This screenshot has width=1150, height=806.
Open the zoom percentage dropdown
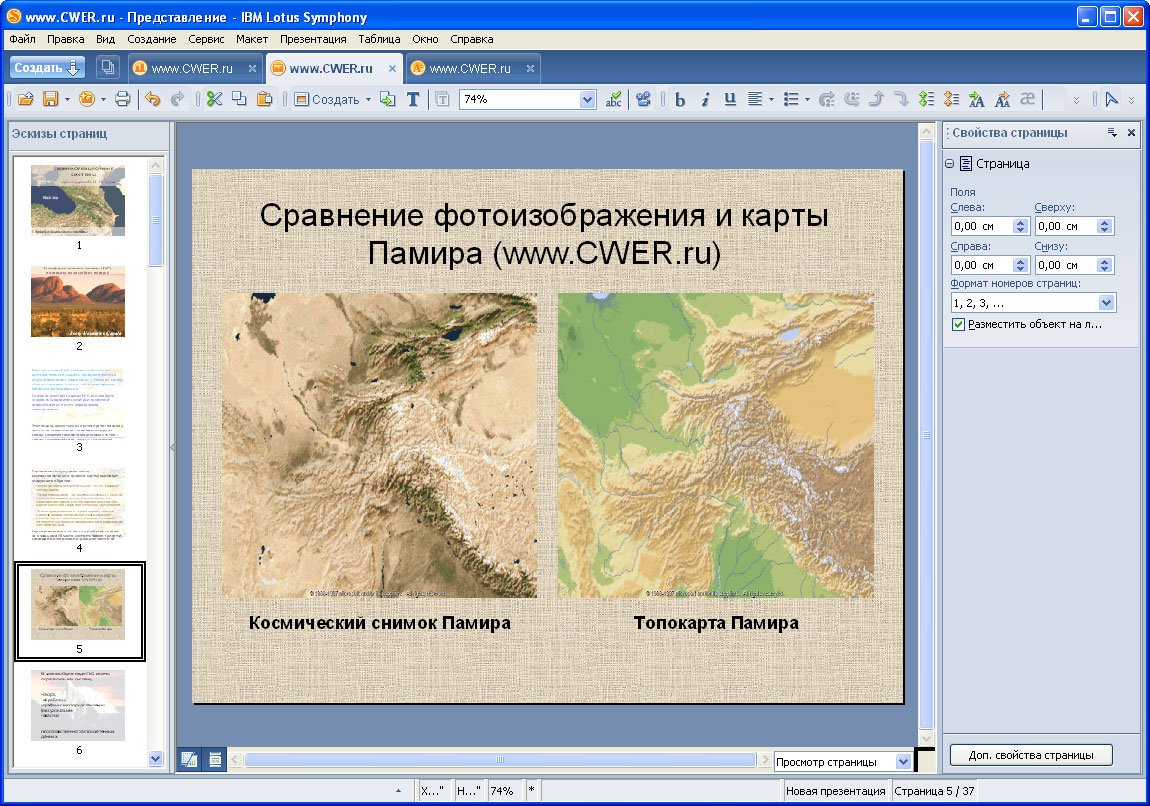pyautogui.click(x=587, y=99)
